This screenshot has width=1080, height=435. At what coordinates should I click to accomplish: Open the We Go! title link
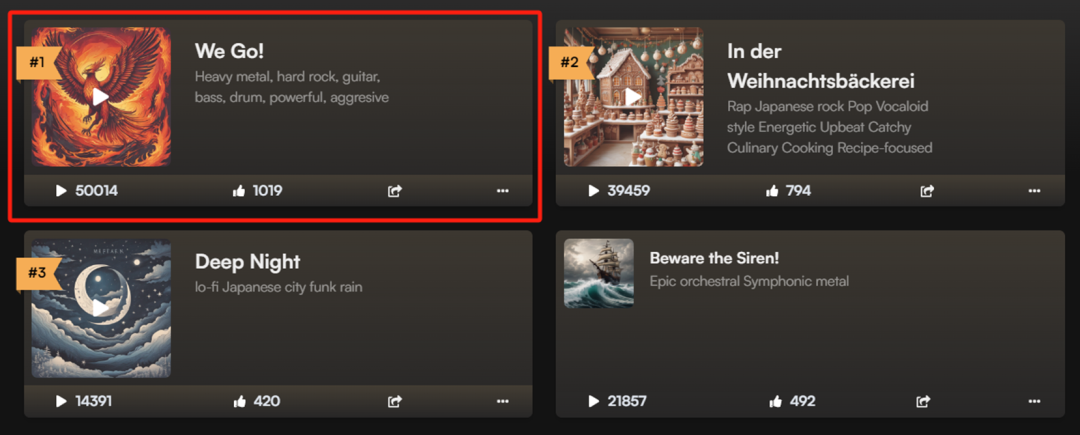pyautogui.click(x=229, y=51)
